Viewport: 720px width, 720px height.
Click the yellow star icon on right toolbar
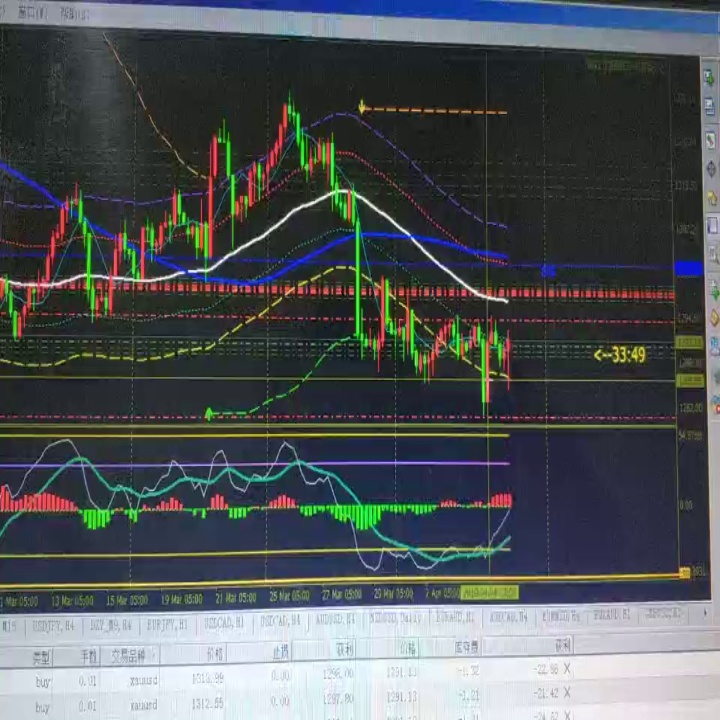tap(712, 199)
